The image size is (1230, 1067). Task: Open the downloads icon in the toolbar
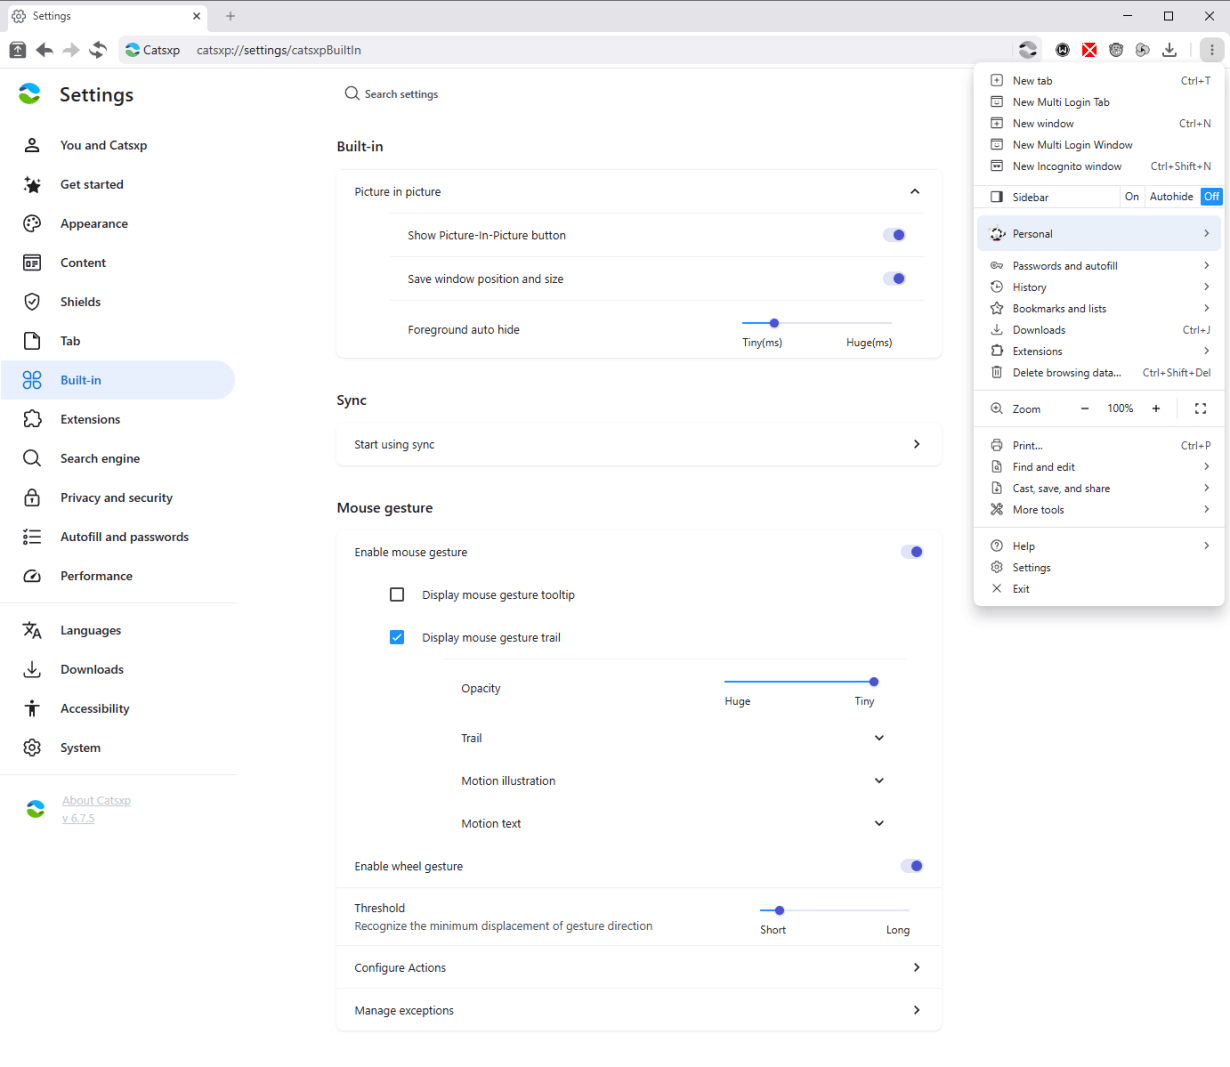(1169, 50)
